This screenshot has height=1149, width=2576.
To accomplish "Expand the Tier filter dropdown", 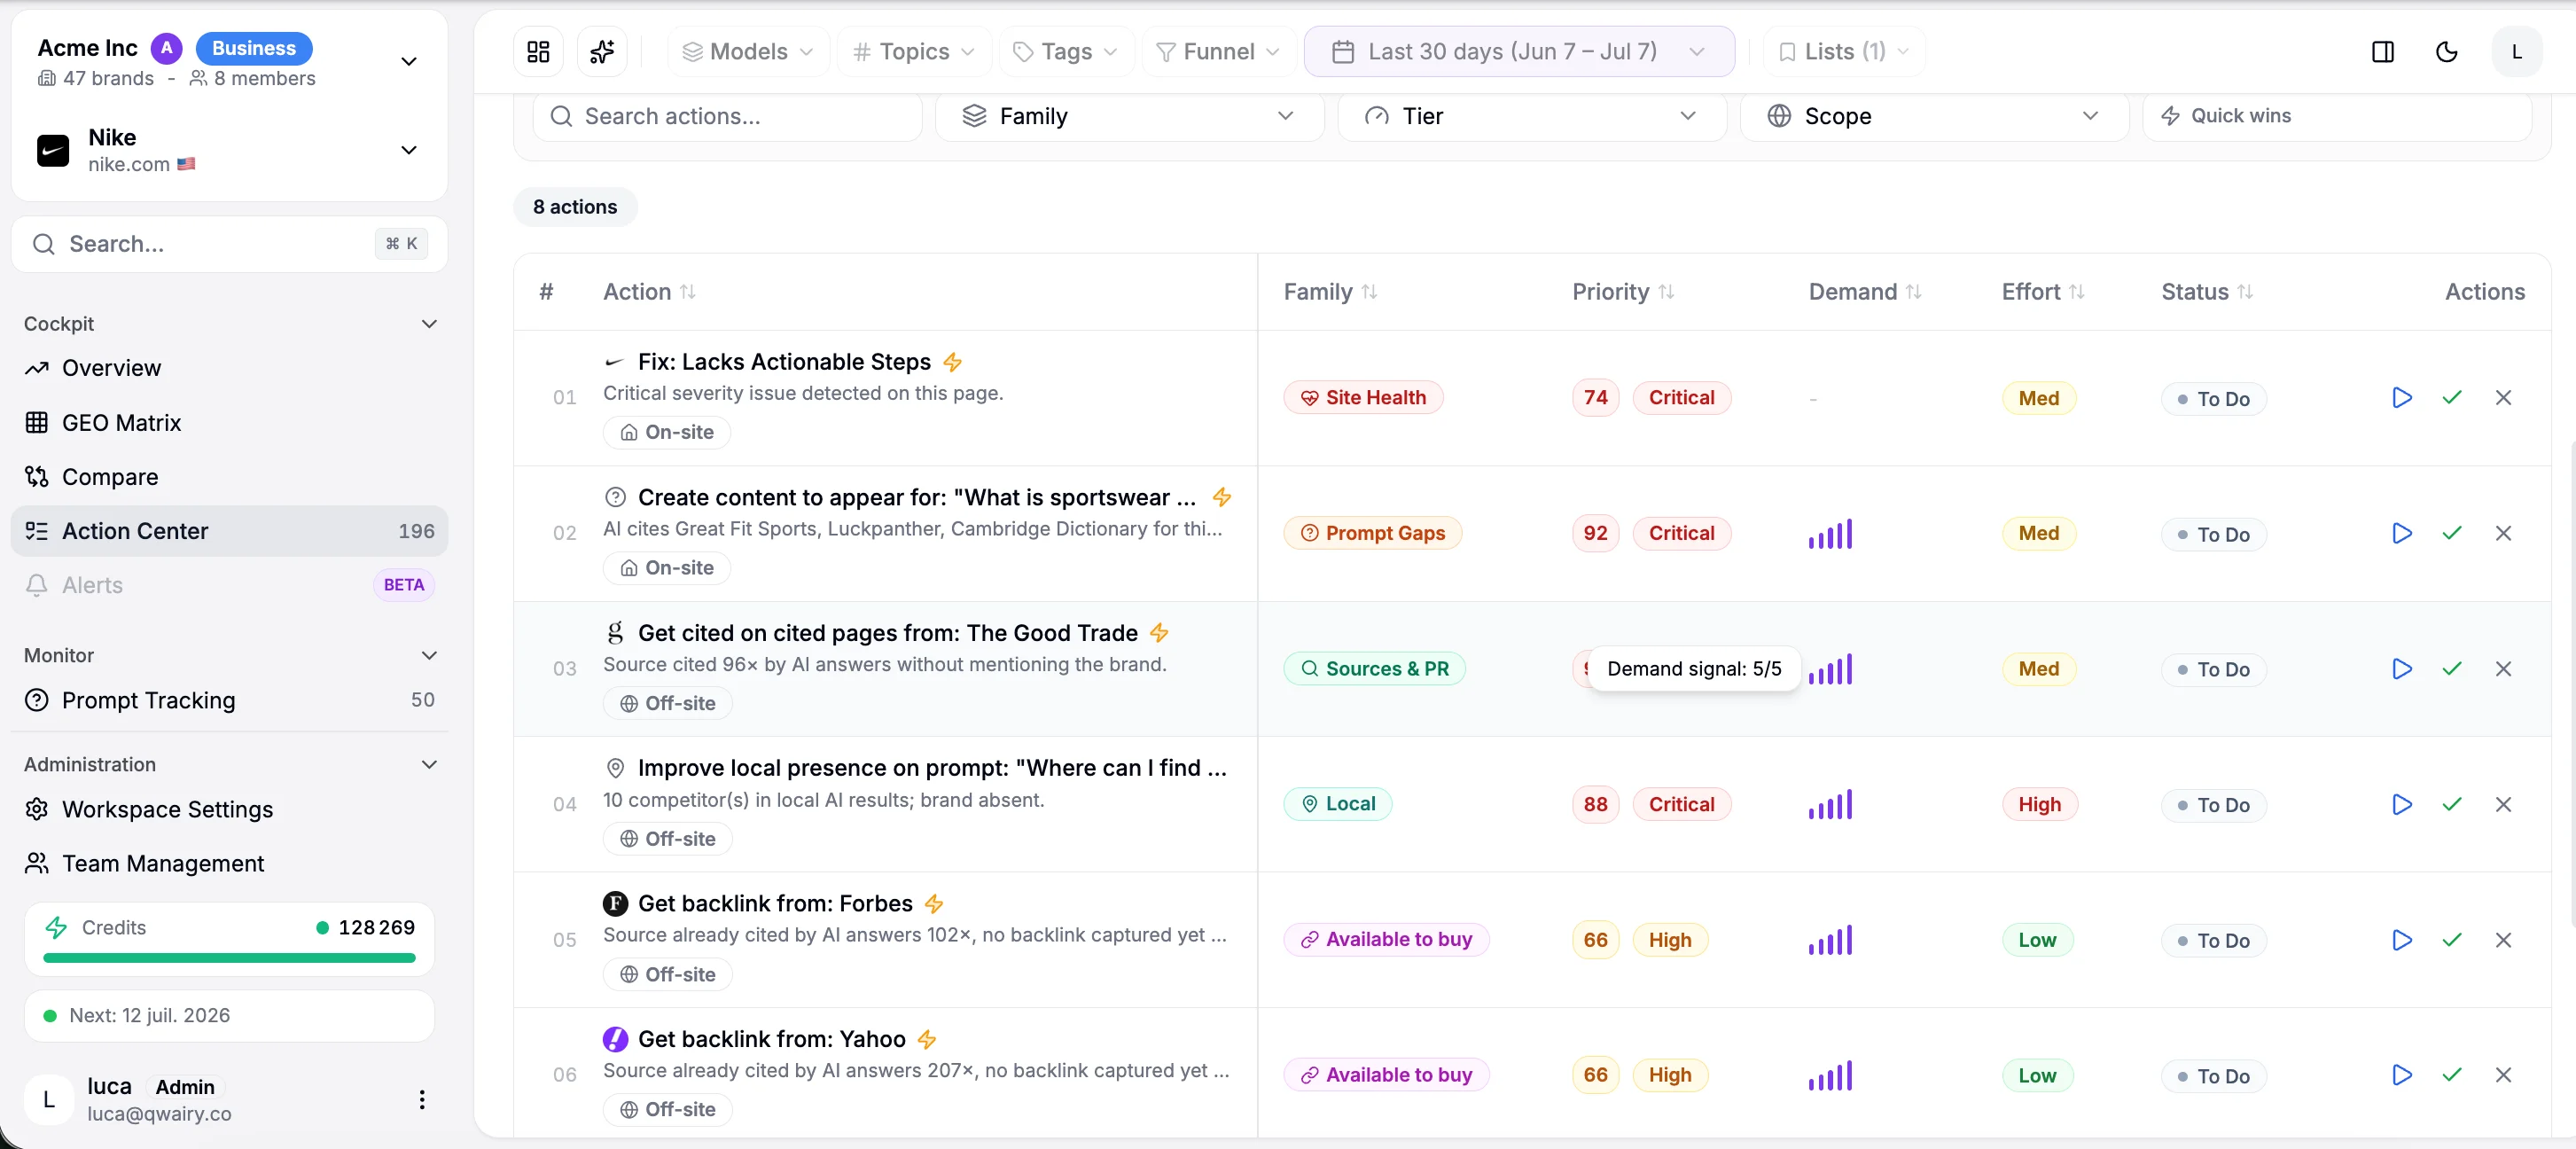I will click(x=1531, y=116).
